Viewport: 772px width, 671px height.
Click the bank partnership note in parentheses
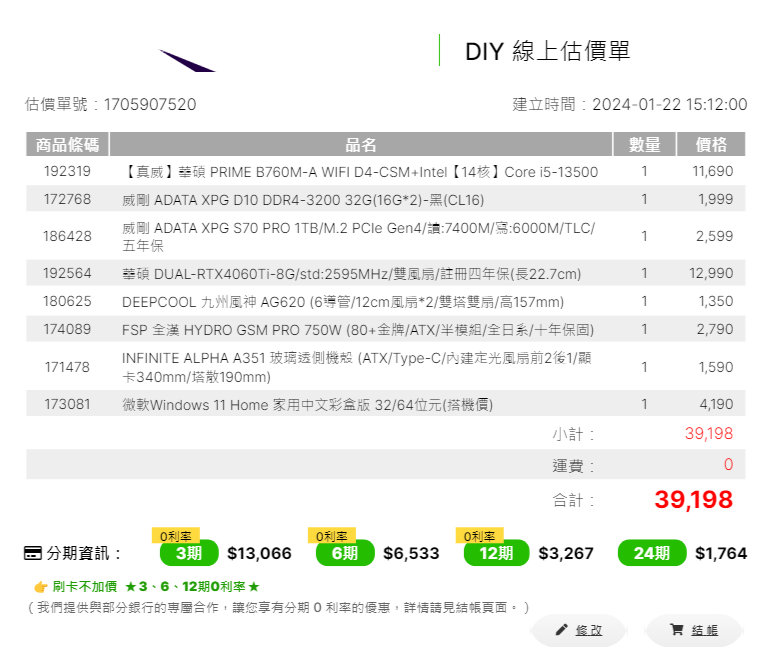coord(278,607)
